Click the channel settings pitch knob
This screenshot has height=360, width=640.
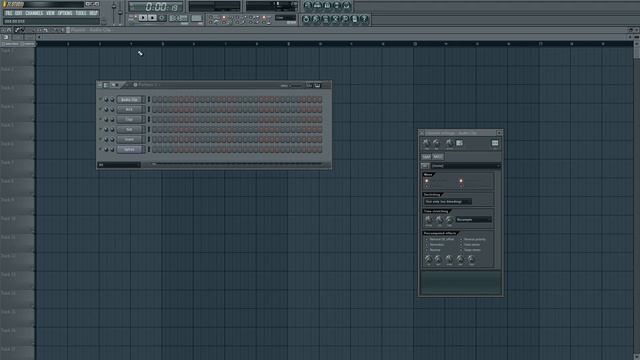tap(449, 142)
